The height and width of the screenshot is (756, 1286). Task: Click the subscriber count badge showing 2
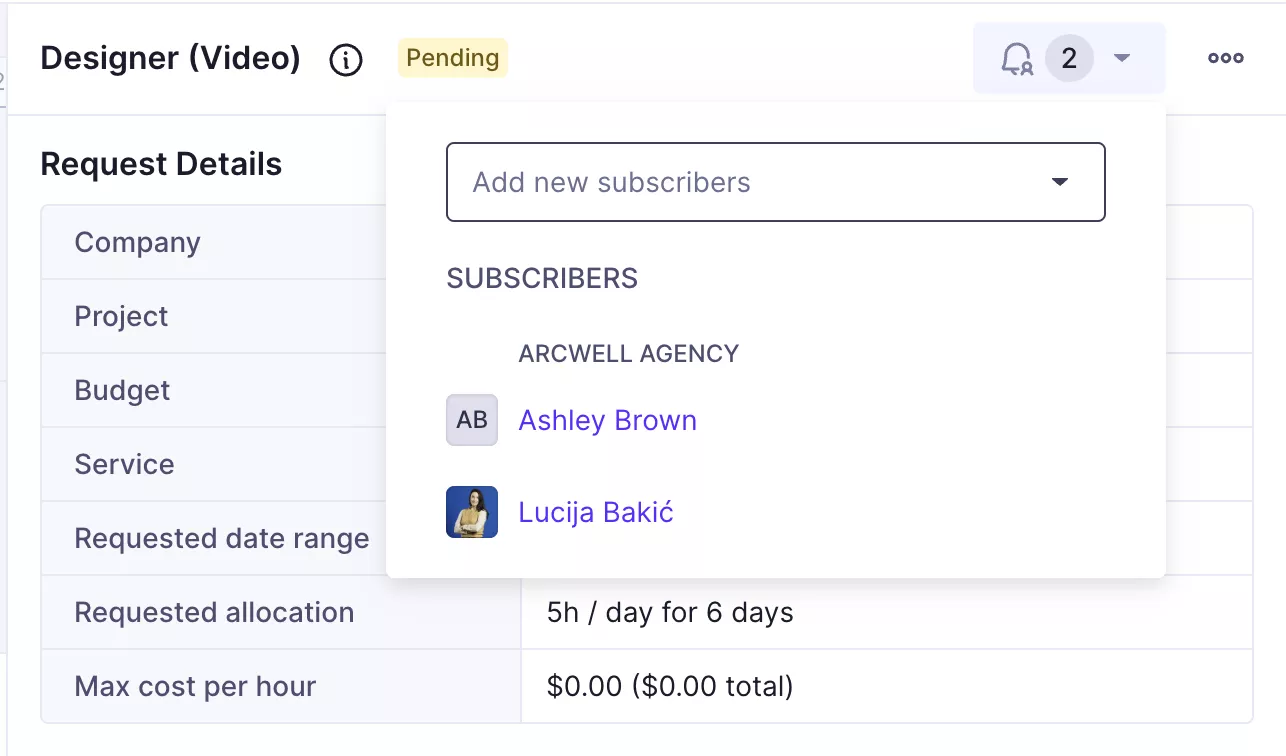1069,59
